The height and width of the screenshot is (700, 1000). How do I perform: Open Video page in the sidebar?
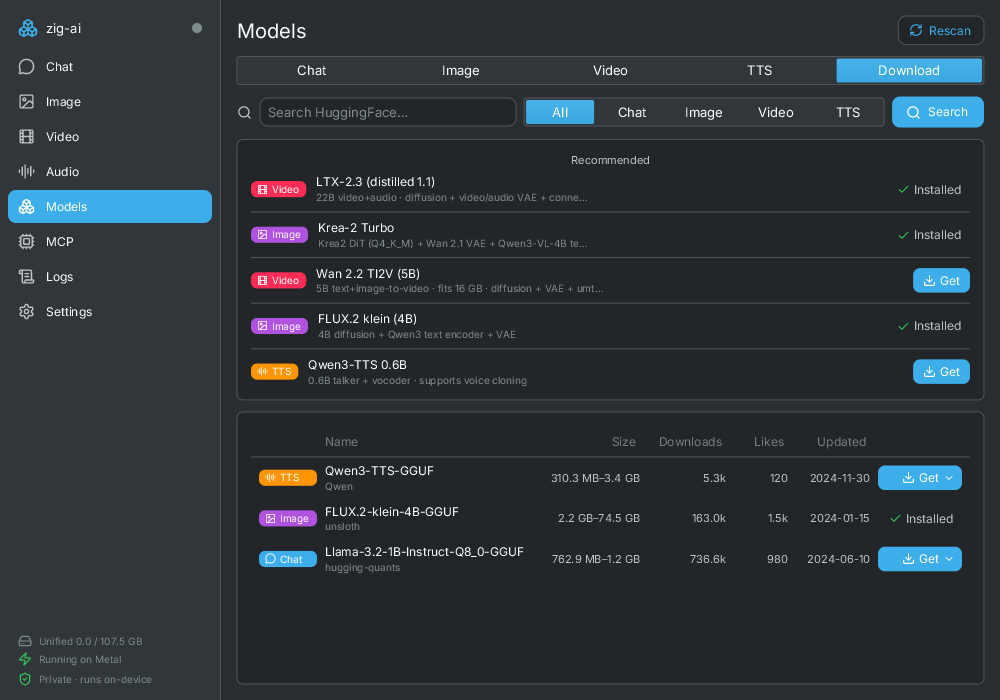[x=110, y=137]
